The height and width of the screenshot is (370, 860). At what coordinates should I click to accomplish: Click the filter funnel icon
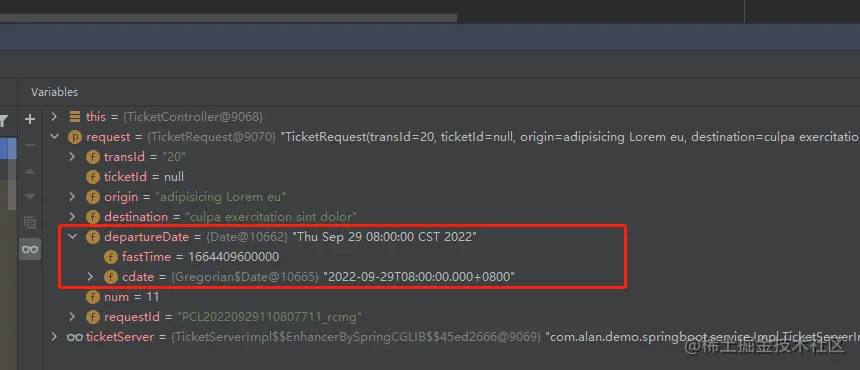[x=3, y=121]
